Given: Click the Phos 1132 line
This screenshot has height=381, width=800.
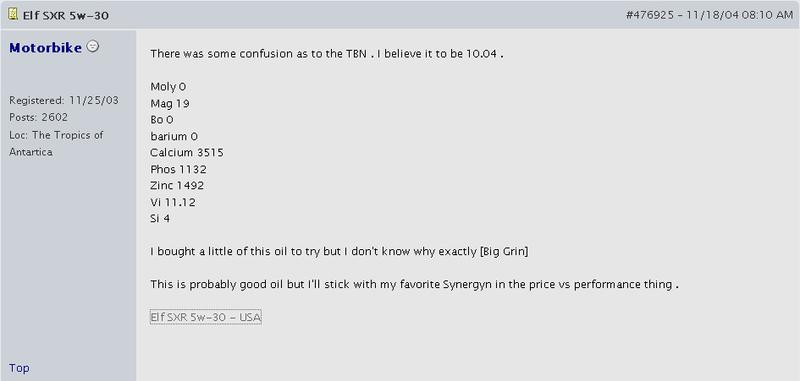Looking at the screenshot, I should pyautogui.click(x=178, y=169).
